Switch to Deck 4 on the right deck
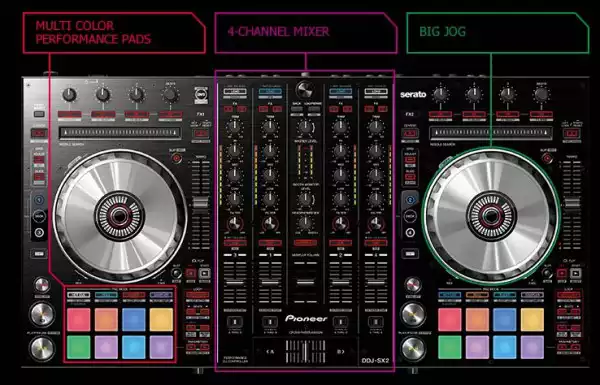 (x=410, y=233)
